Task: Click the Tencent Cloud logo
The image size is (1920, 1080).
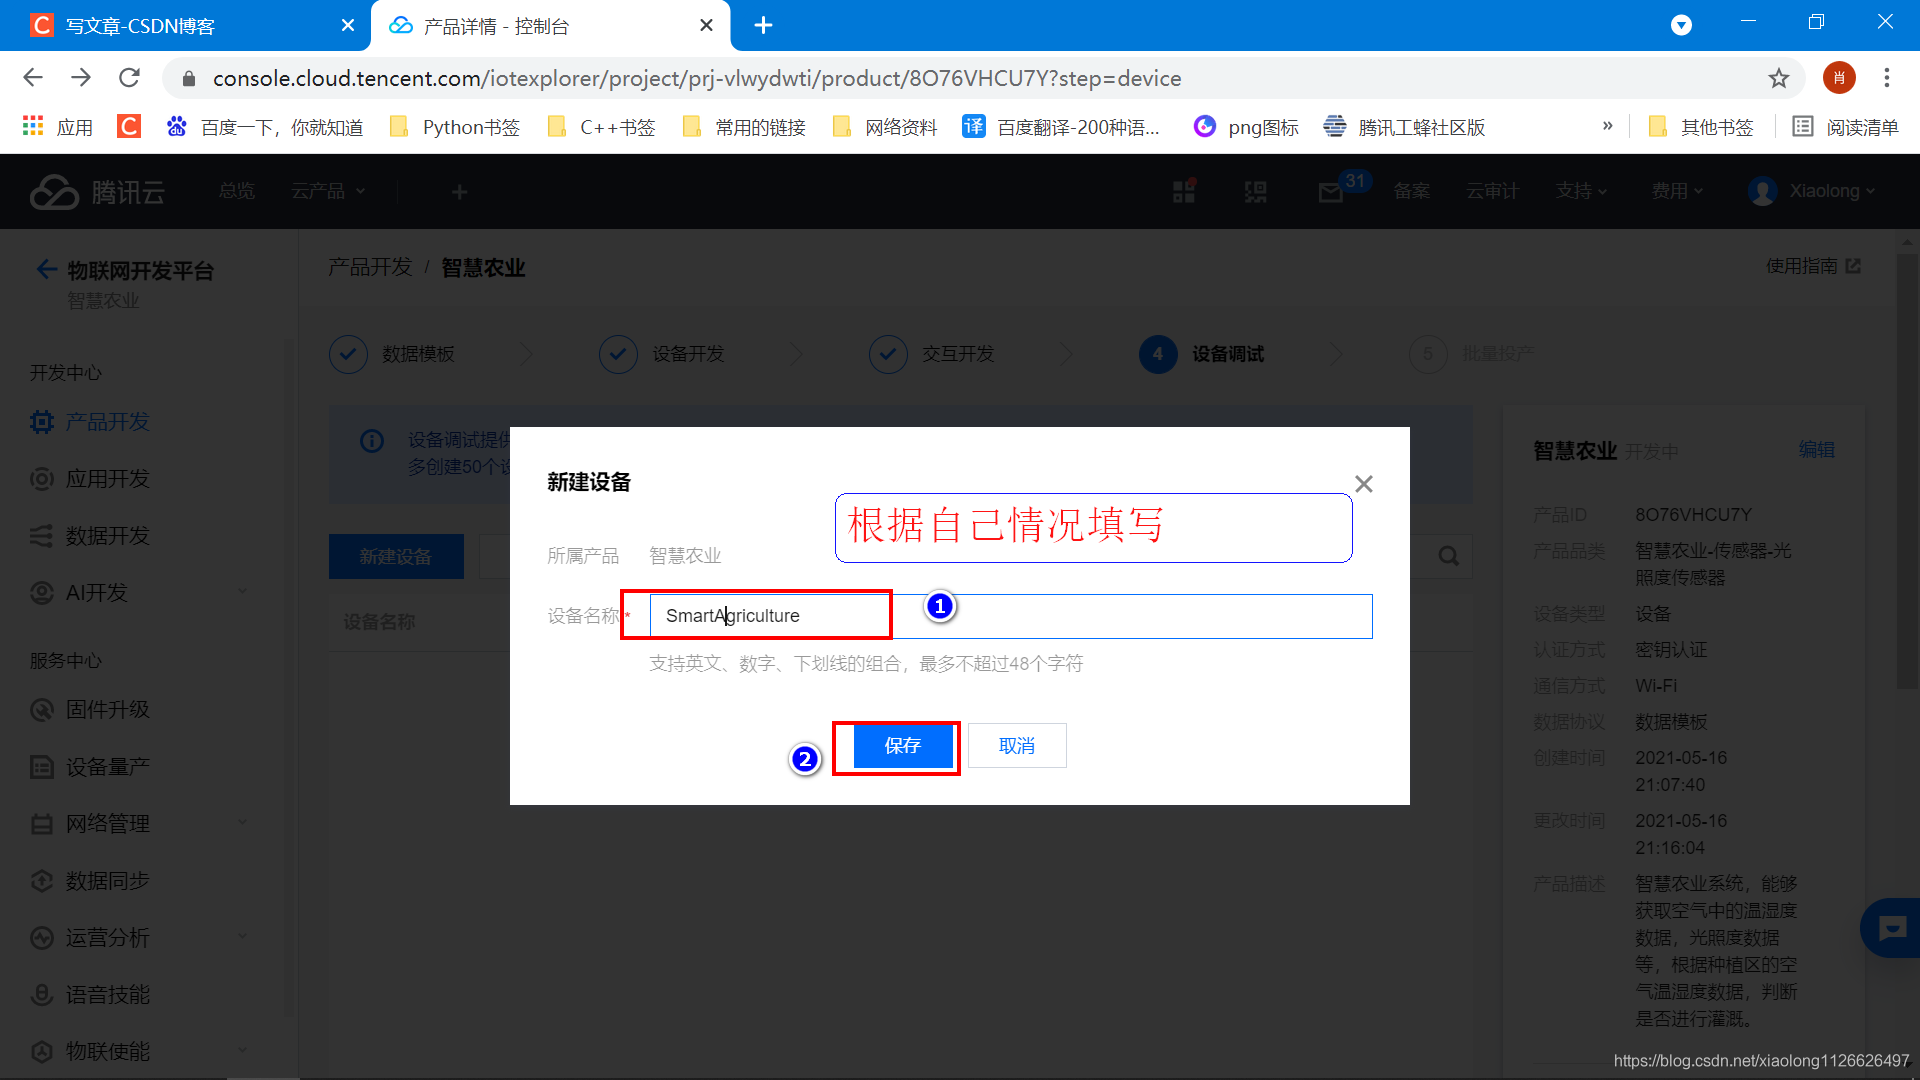Action: pos(97,191)
